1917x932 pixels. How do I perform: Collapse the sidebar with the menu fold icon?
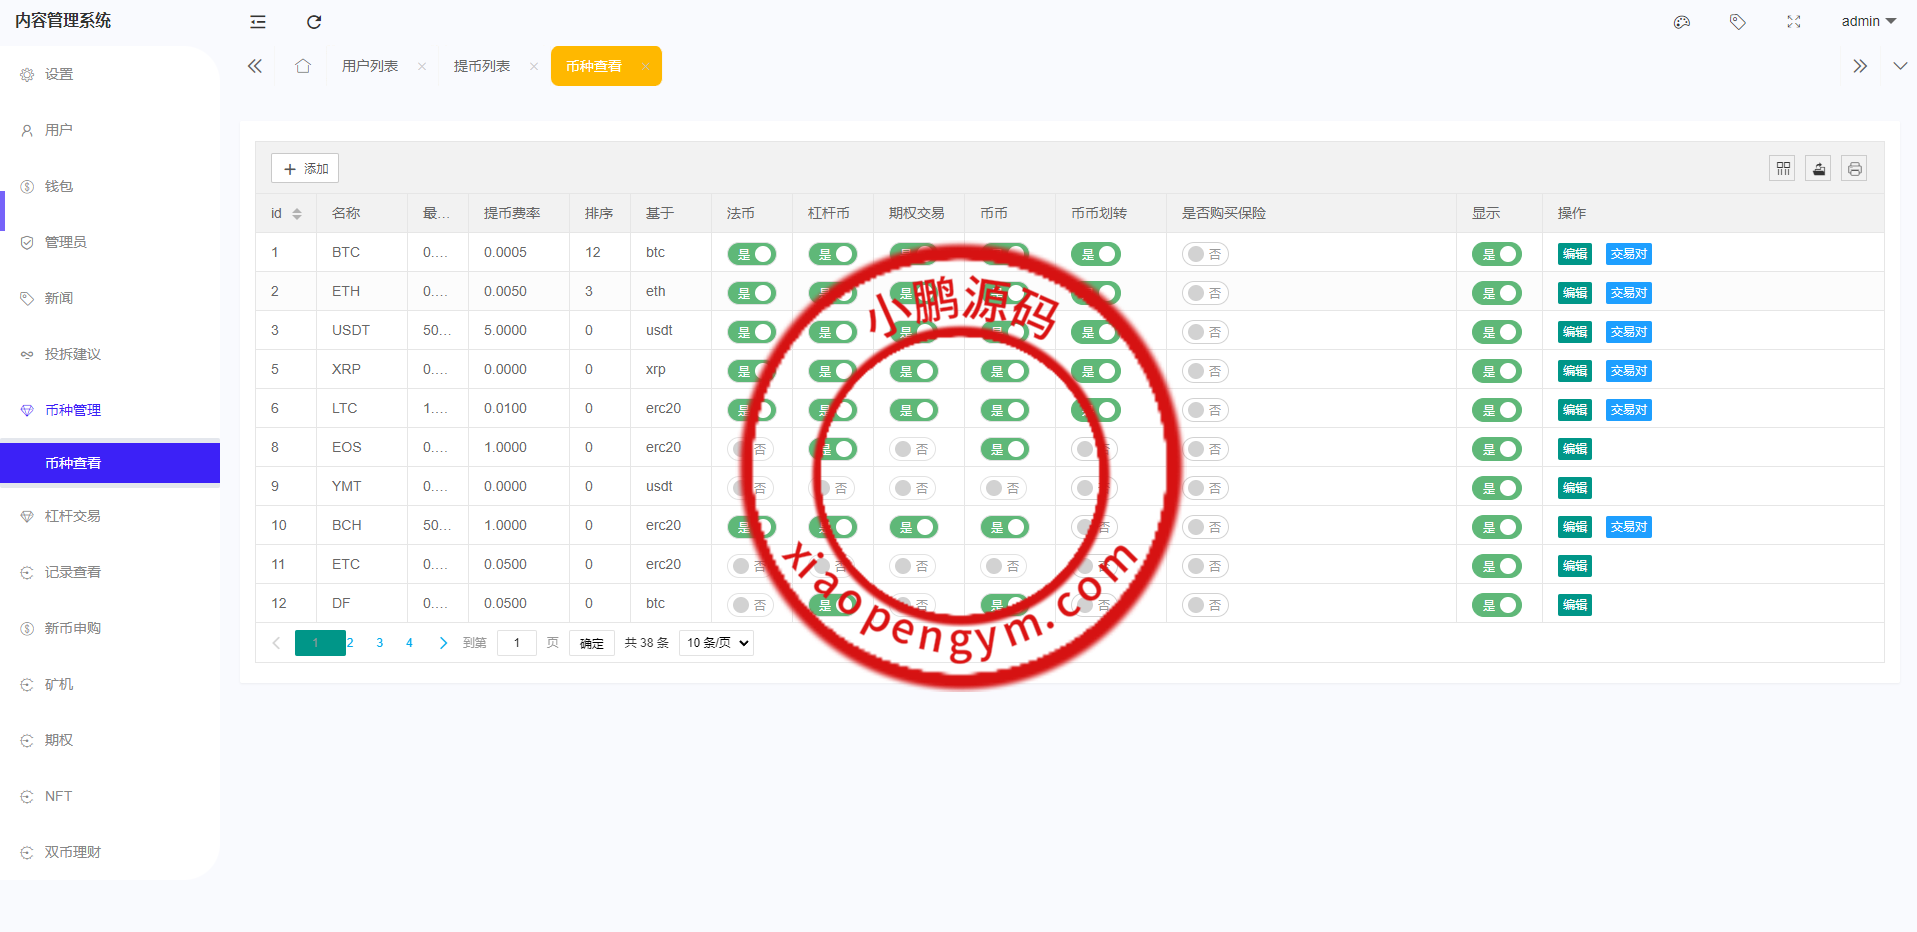258,22
